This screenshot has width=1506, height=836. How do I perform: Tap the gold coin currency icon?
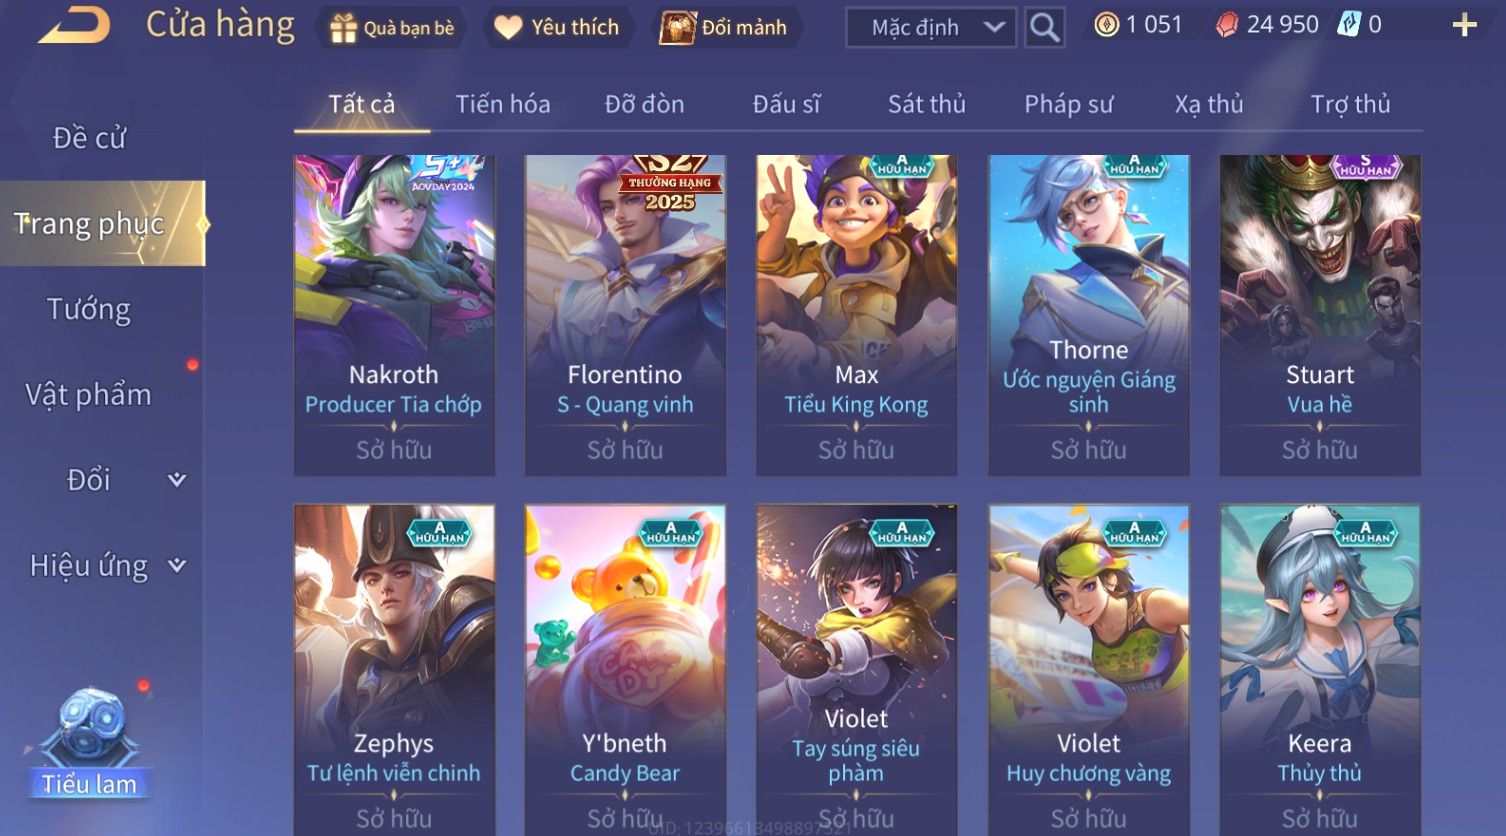click(1106, 25)
